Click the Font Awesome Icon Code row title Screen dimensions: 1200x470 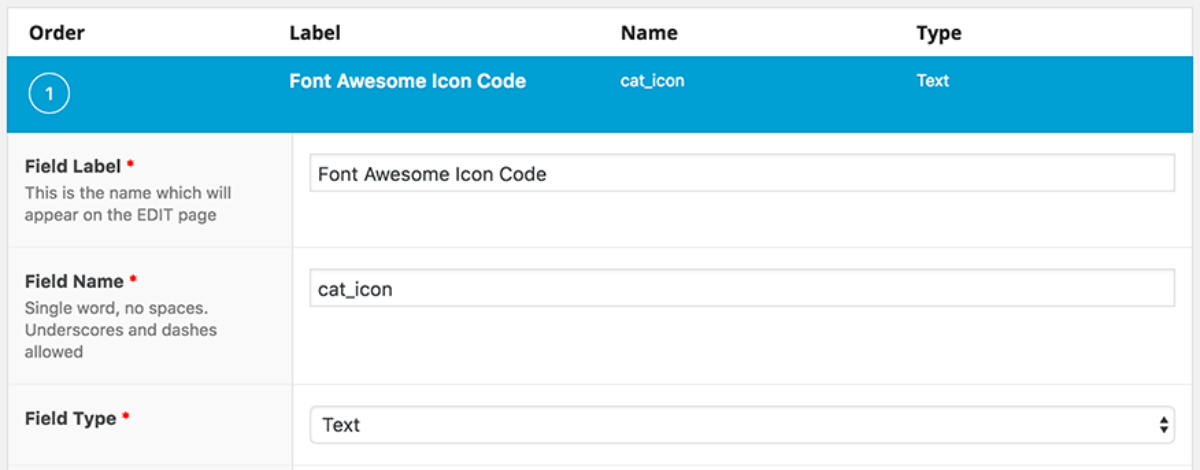click(407, 81)
